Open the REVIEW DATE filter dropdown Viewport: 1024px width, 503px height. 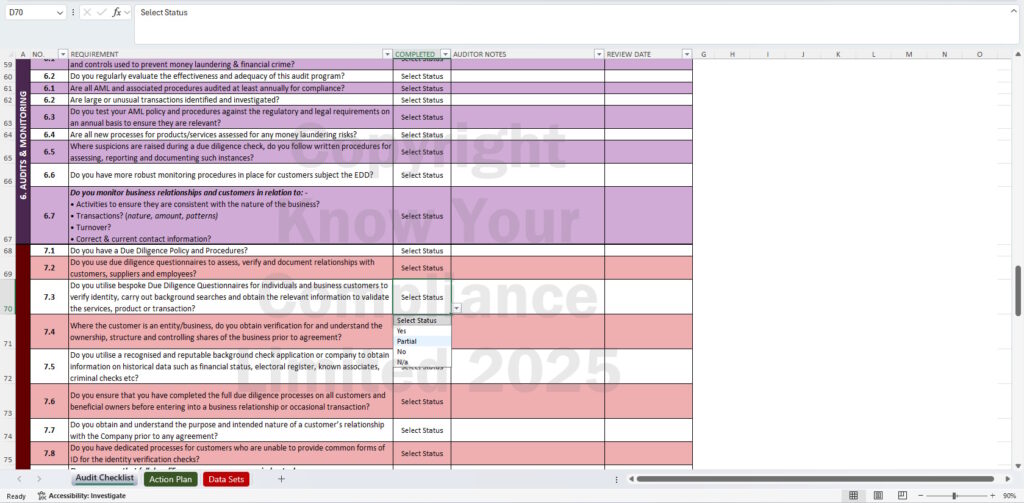[x=687, y=54]
